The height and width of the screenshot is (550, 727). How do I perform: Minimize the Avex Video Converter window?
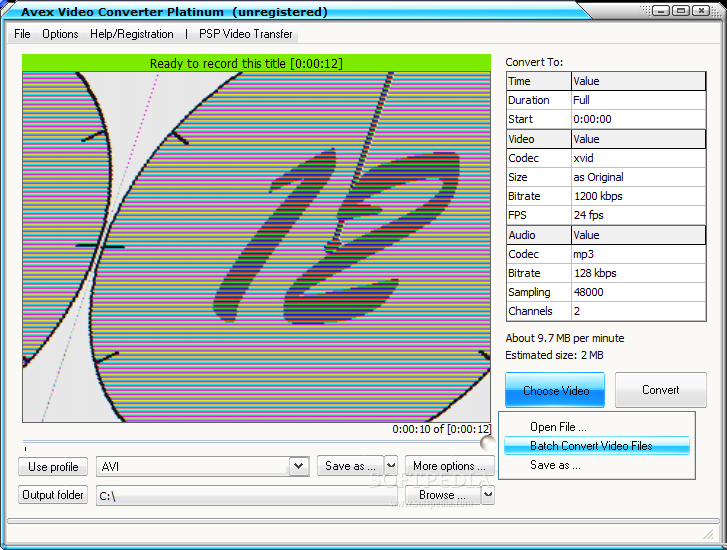click(x=660, y=11)
